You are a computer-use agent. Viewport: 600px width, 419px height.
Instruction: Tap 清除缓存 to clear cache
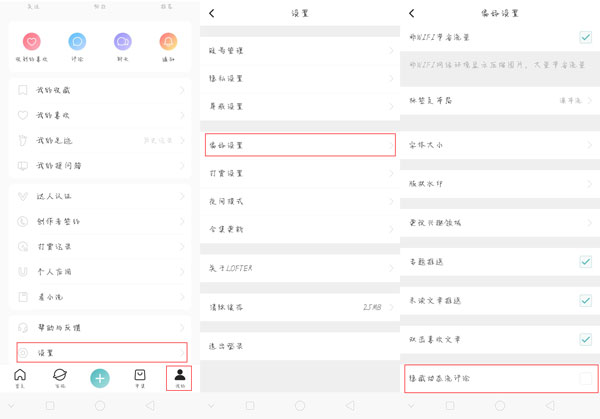coord(299,306)
